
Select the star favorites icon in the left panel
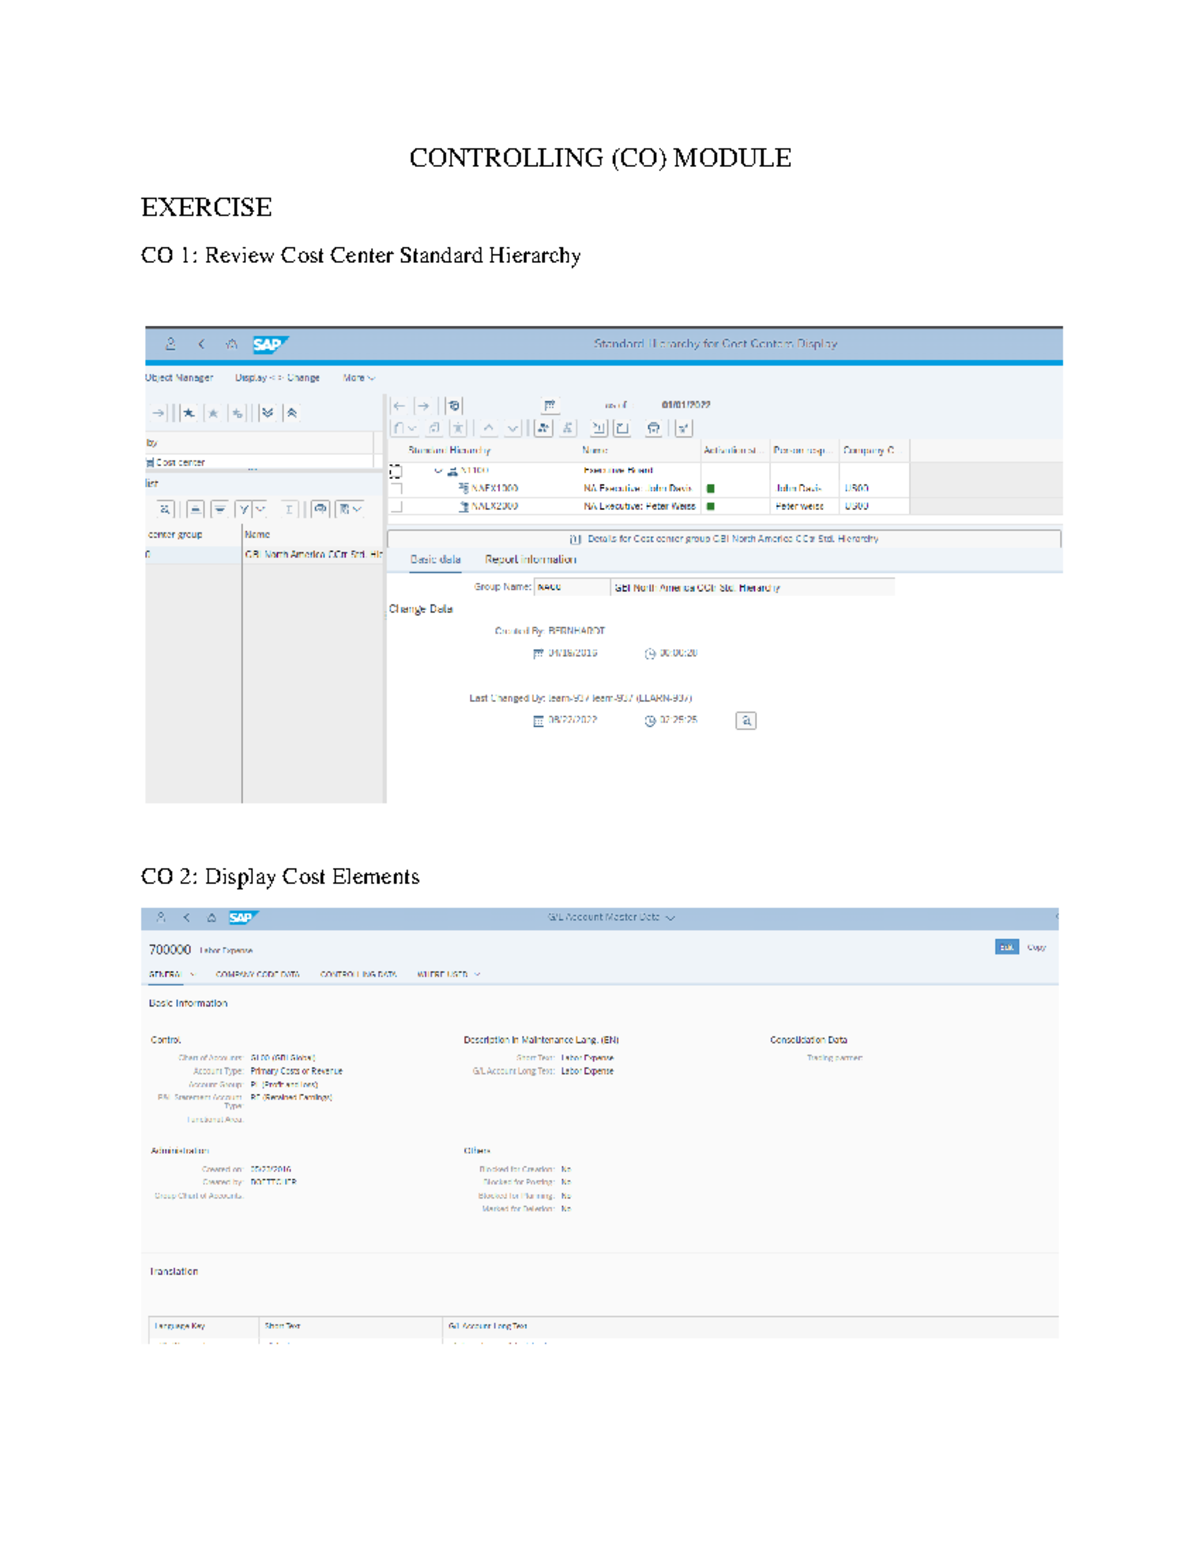tap(189, 415)
